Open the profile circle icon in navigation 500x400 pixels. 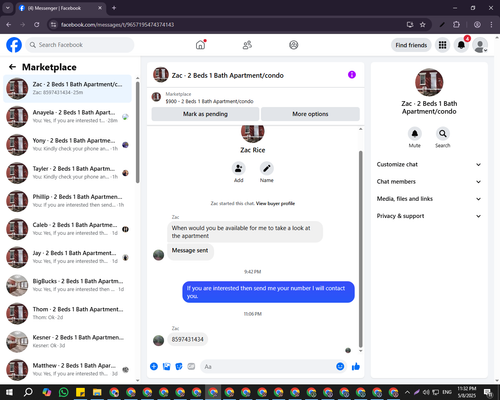click(x=294, y=45)
